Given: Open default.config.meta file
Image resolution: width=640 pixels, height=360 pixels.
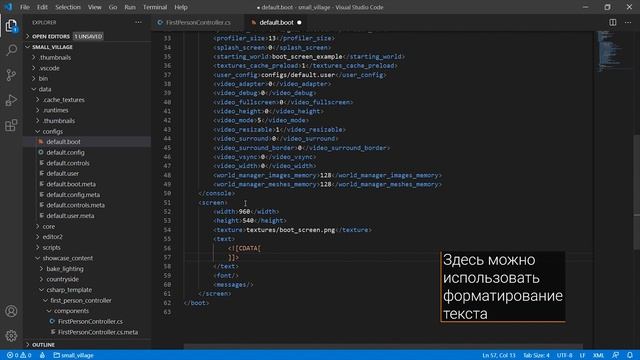Looking at the screenshot, I should click(73, 195).
